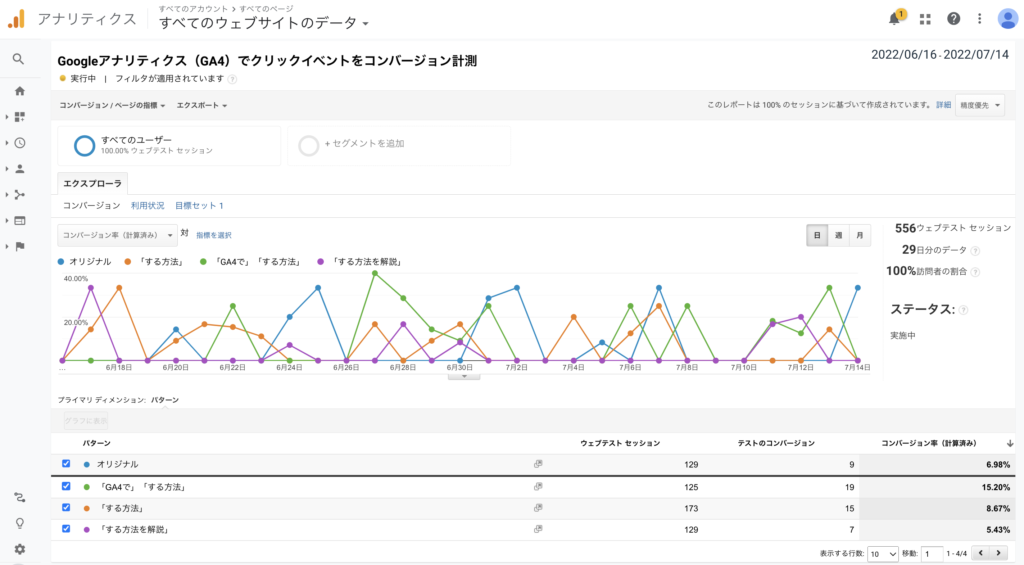Click the グラフに表示 button

pos(86,421)
